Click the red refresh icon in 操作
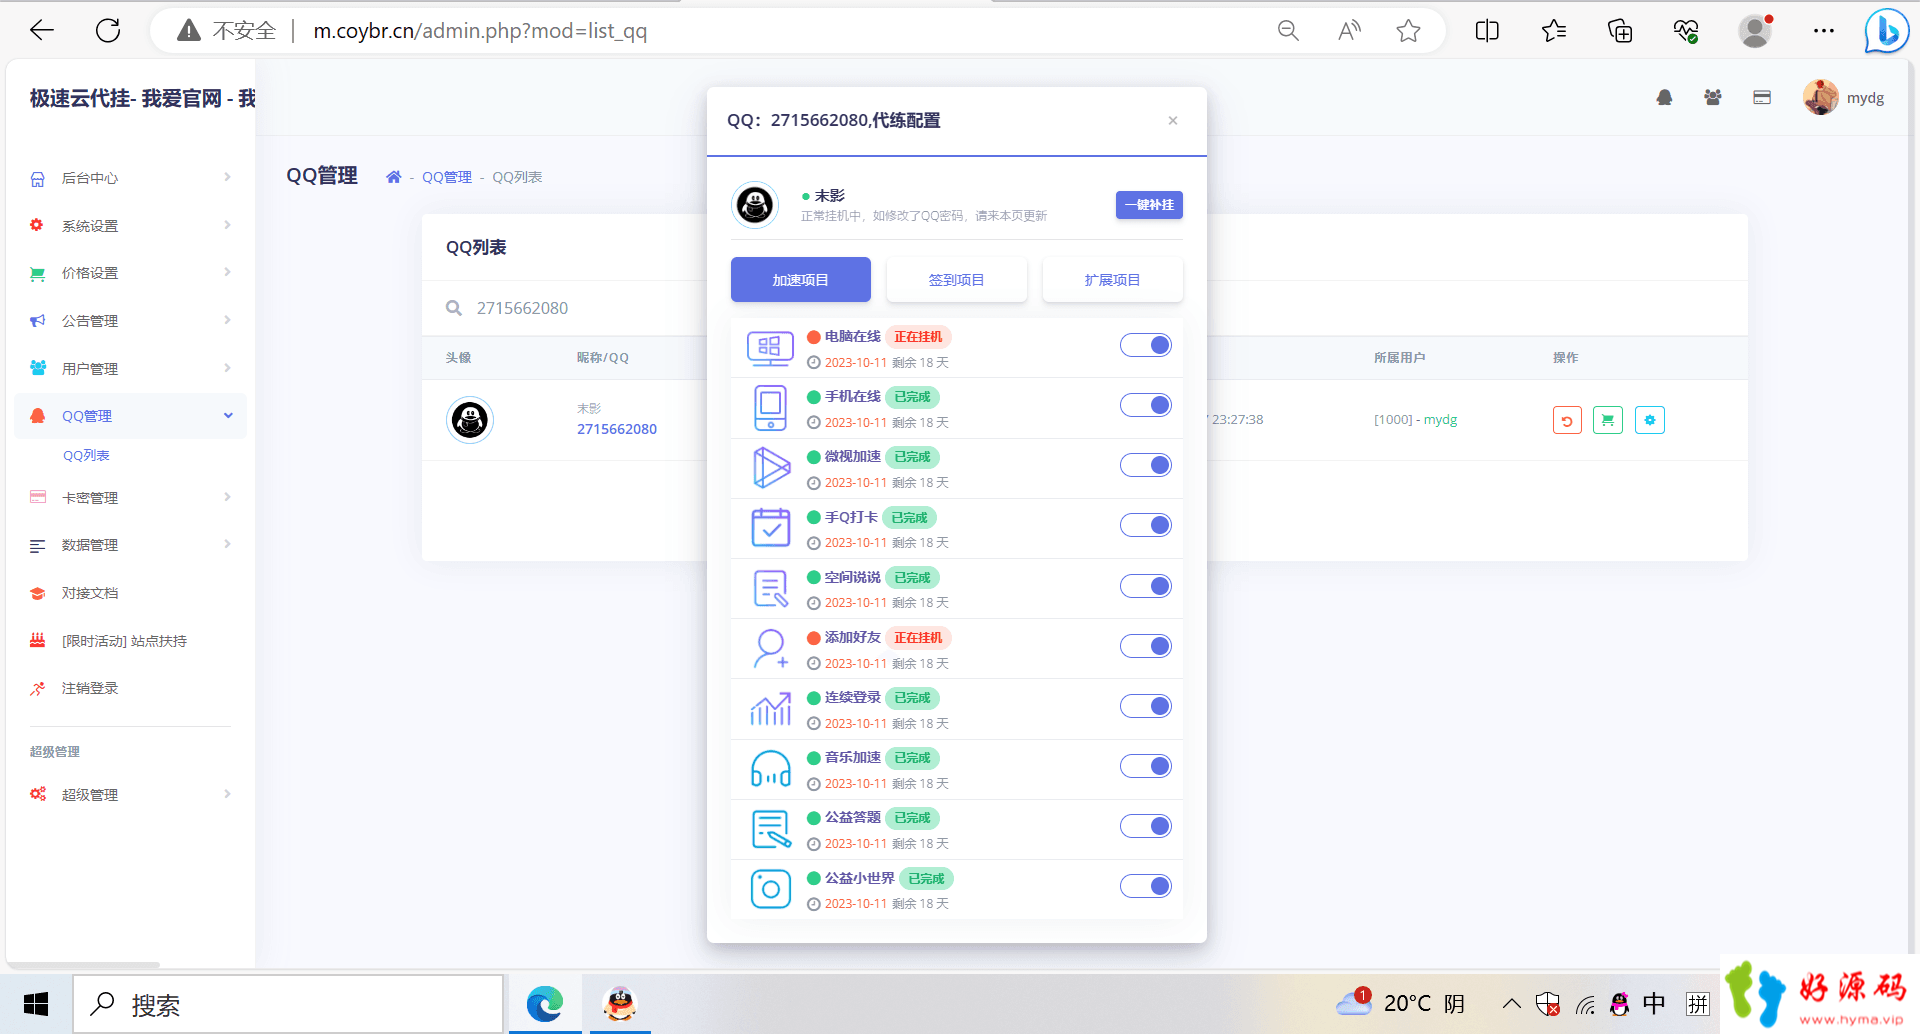 (1567, 420)
